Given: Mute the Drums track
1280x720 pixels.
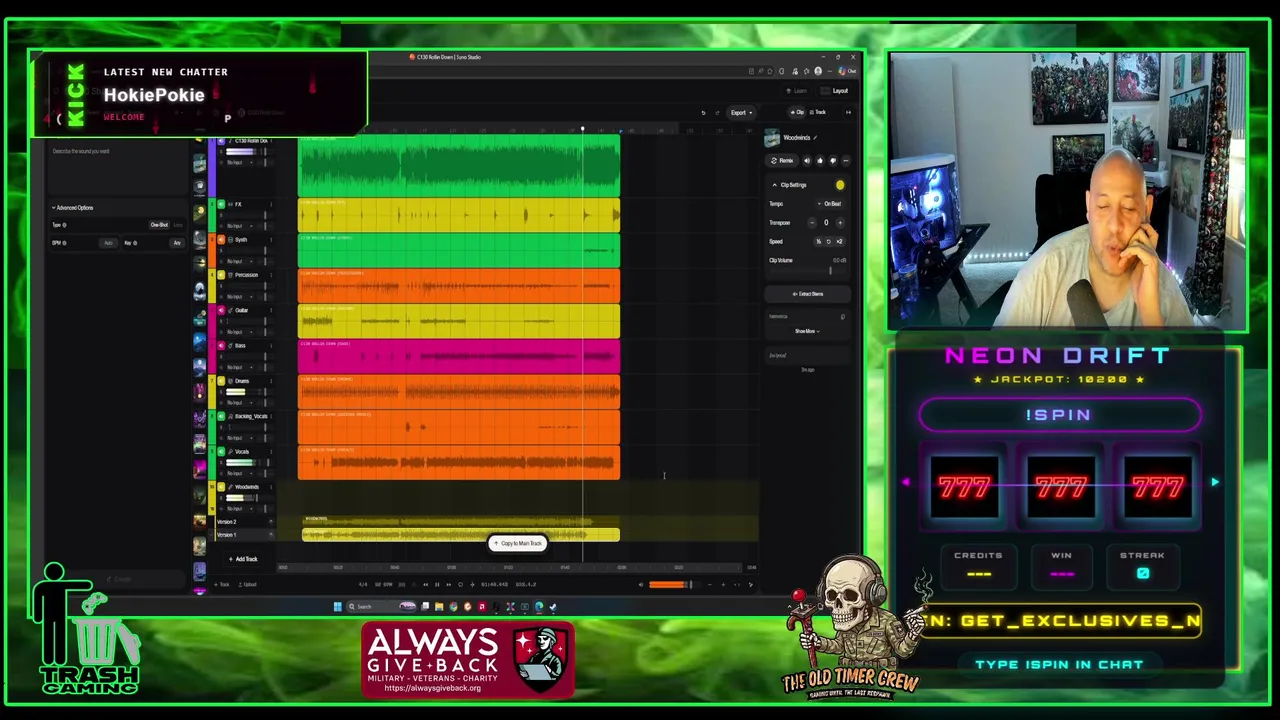Looking at the screenshot, I should 221,381.
